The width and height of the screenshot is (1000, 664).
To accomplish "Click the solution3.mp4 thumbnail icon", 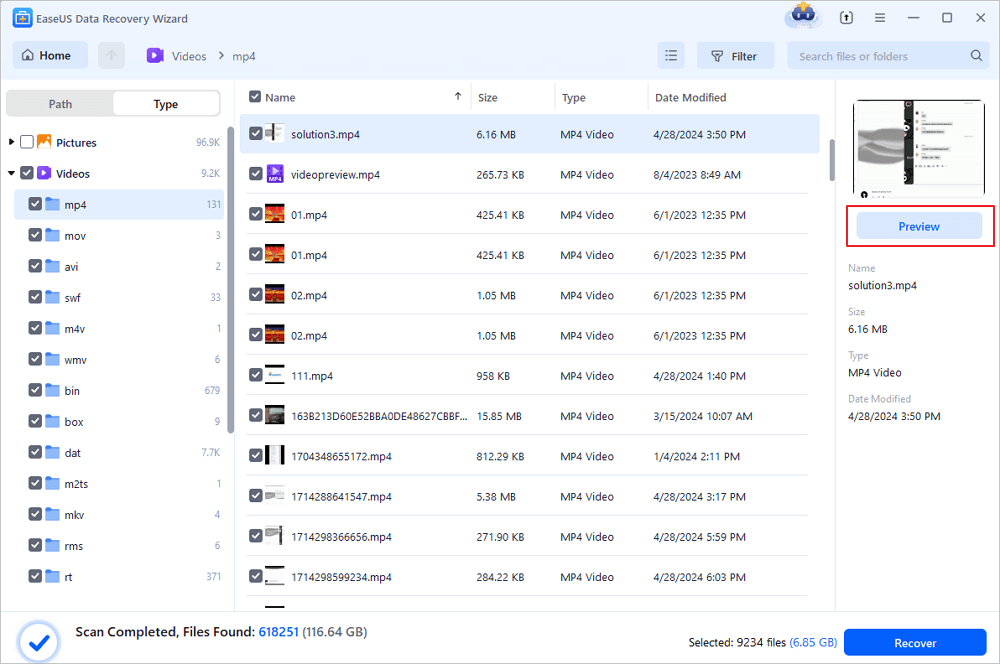I will coord(274,133).
